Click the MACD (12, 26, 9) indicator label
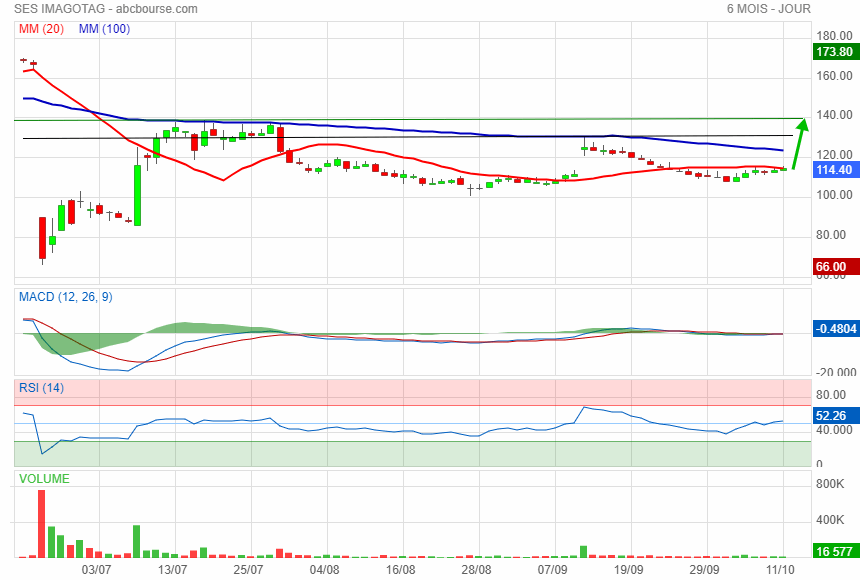Viewport: 860px width, 580px height. click(66, 297)
